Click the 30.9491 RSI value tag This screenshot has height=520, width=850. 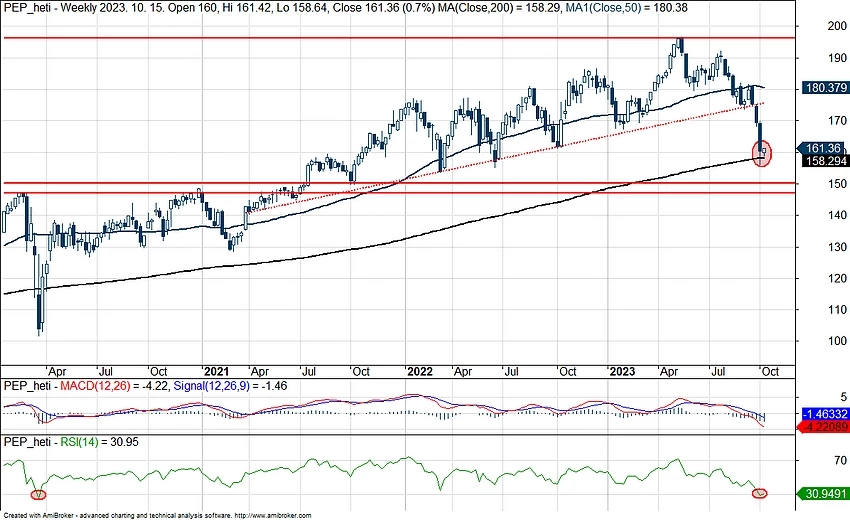(824, 494)
